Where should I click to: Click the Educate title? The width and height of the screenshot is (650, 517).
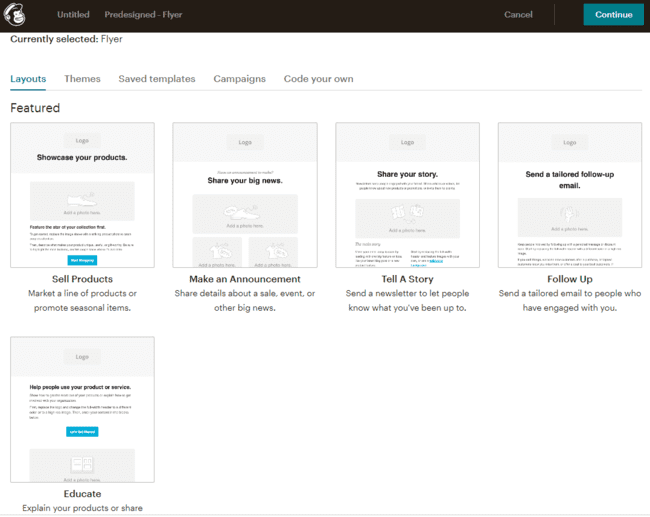tap(82, 494)
